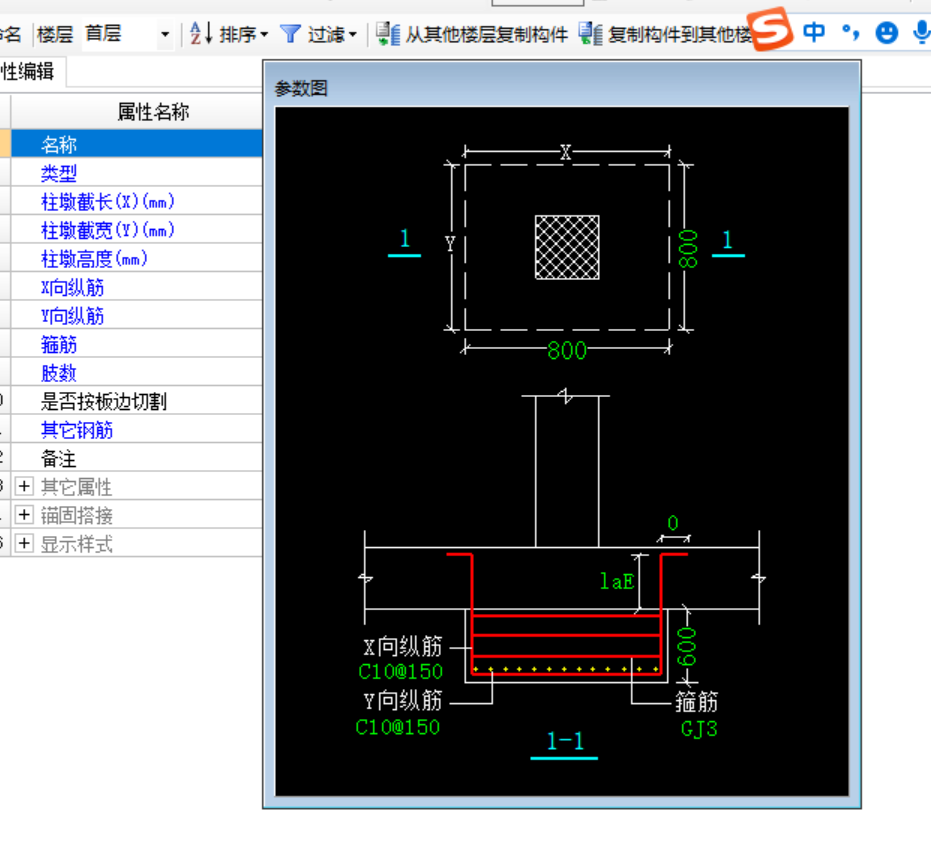The image size is (931, 863).
Task: Select 是否按板边切割 property row
Action: 137,401
